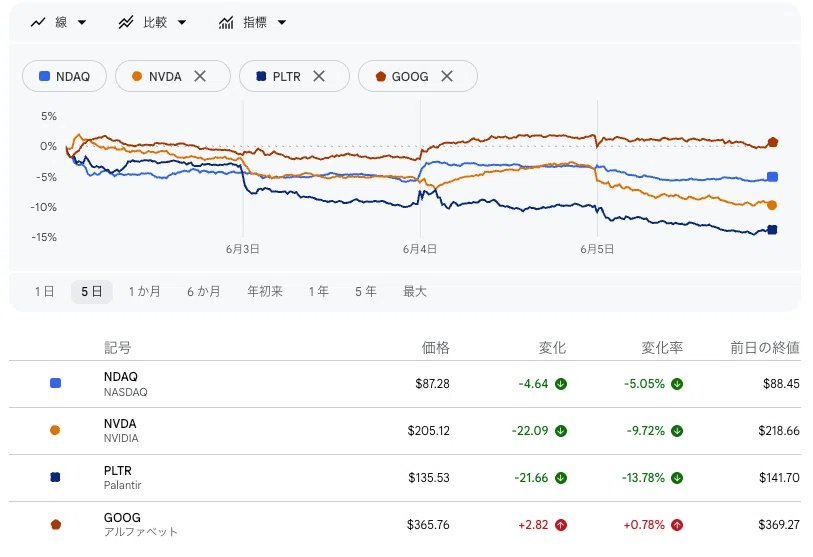
Task: Select the NDAQ chip
Action: coord(64,76)
